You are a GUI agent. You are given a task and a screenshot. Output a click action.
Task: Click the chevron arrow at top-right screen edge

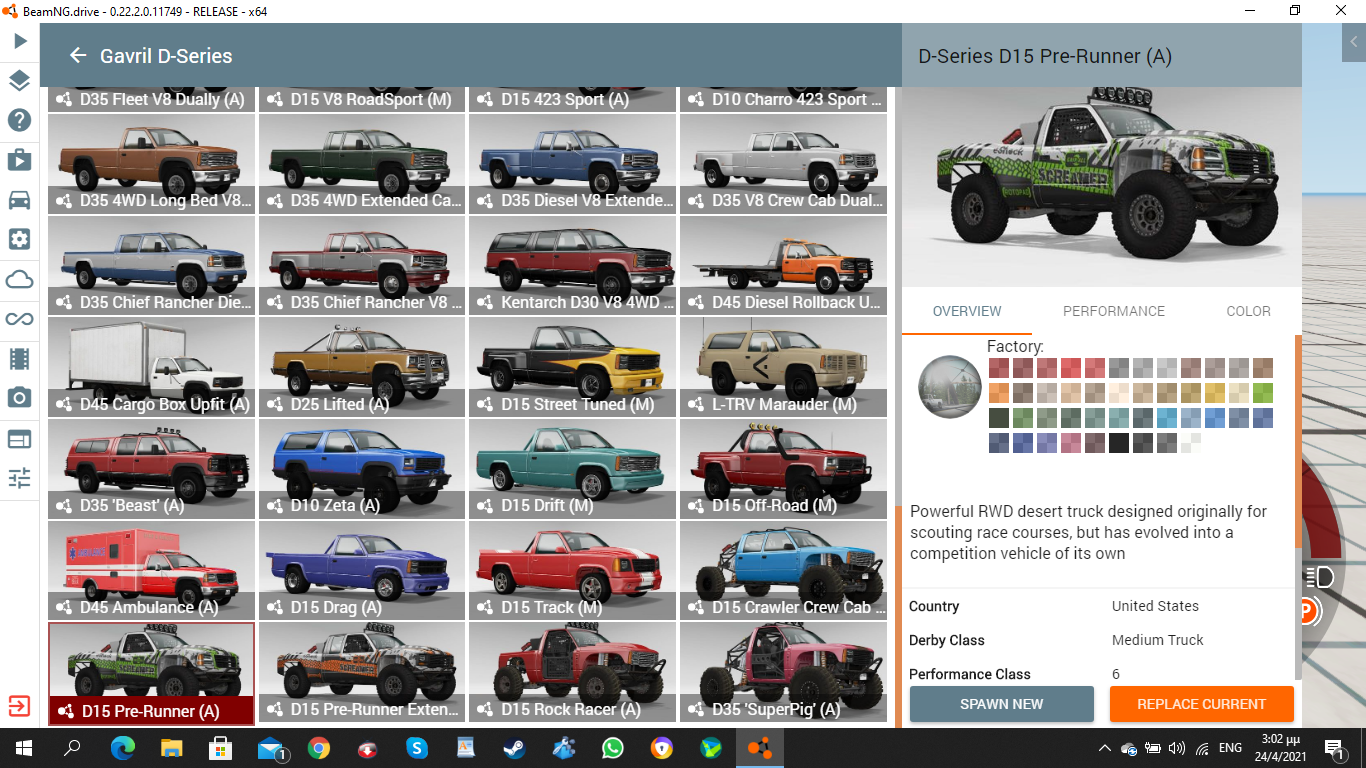coord(1354,42)
